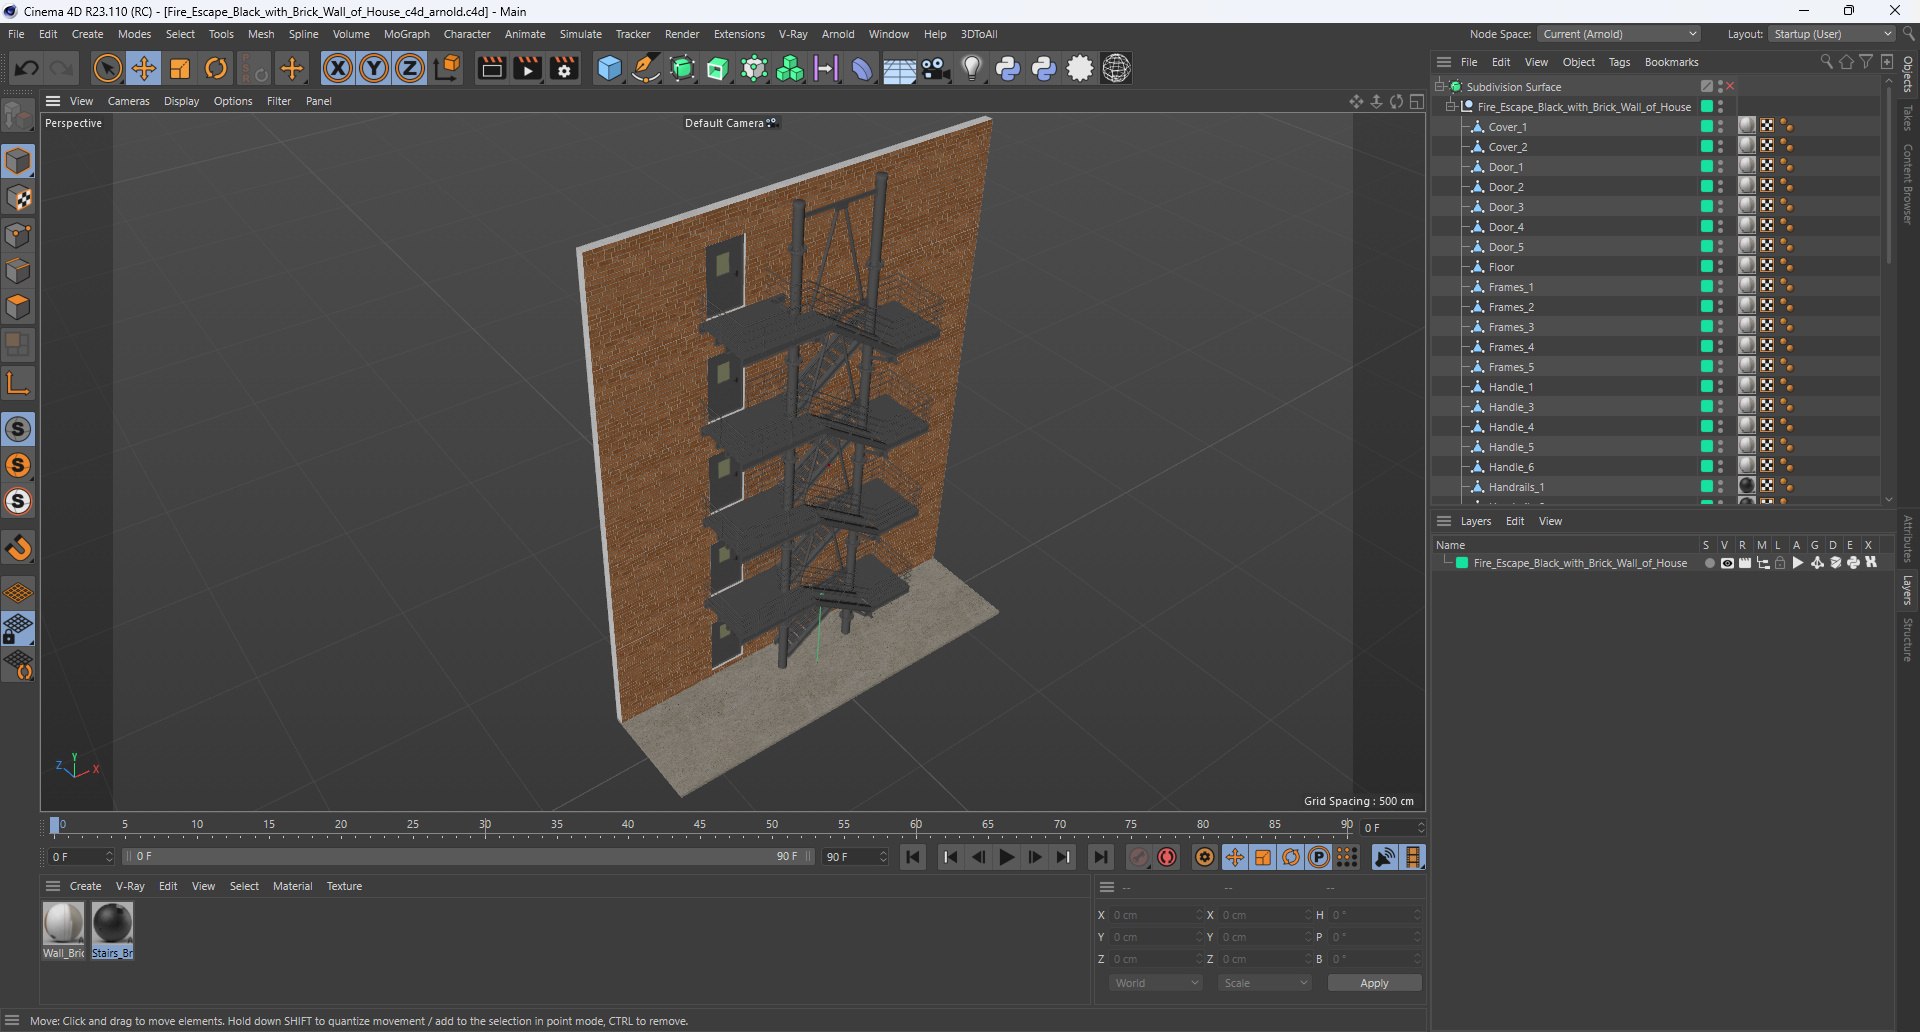Enable Polygons mode in left toolbar
Image resolution: width=1920 pixels, height=1032 pixels.
pyautogui.click(x=18, y=307)
